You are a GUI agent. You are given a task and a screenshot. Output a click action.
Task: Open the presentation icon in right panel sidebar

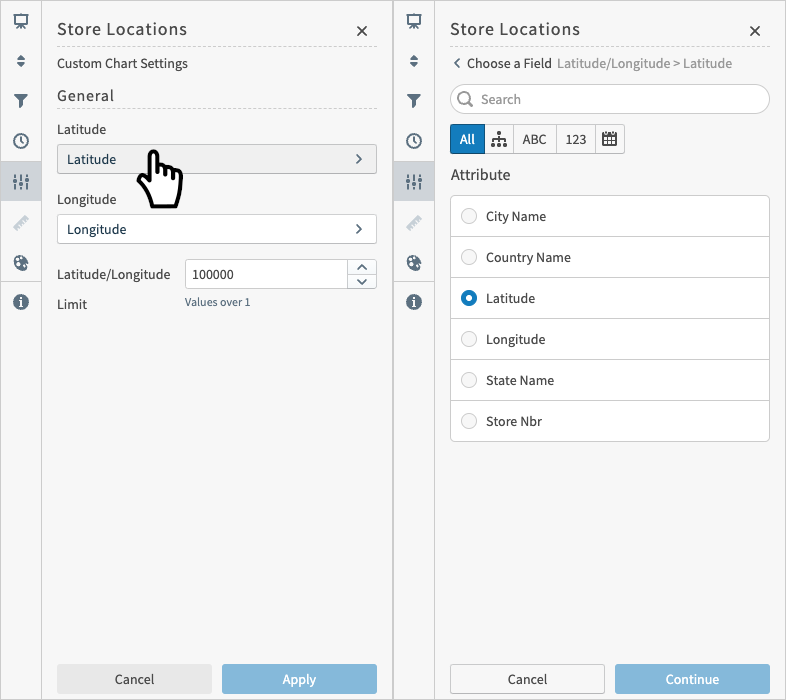click(414, 21)
